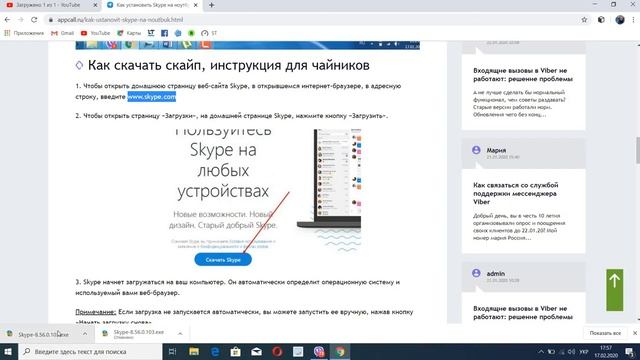Open the Карты (Maps) bookmark

click(x=129, y=33)
